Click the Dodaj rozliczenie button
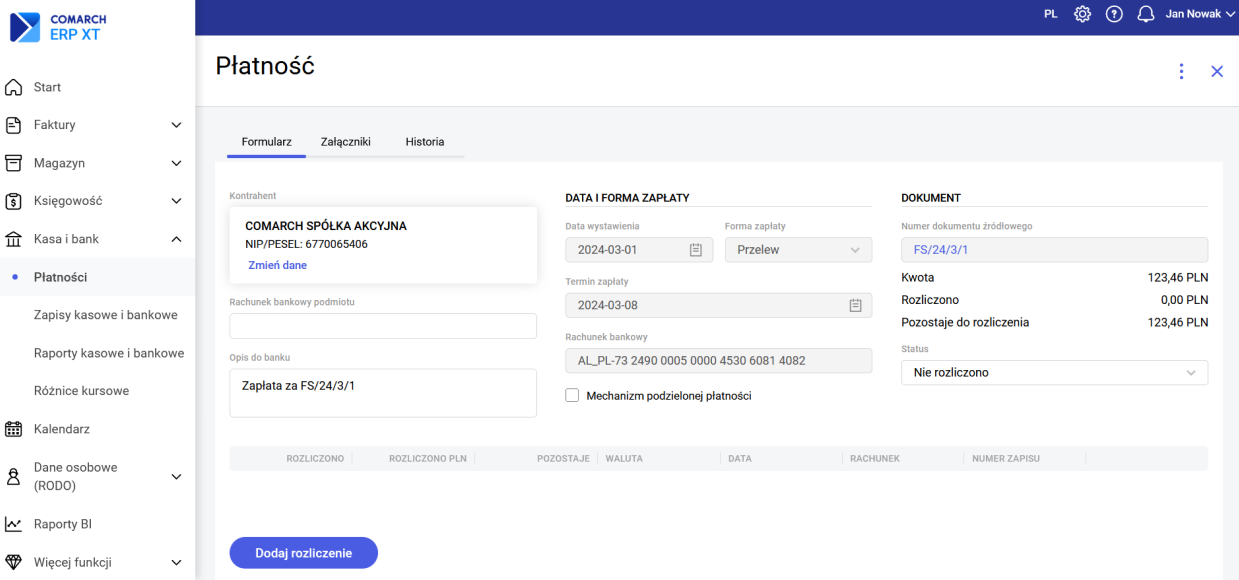 point(304,553)
